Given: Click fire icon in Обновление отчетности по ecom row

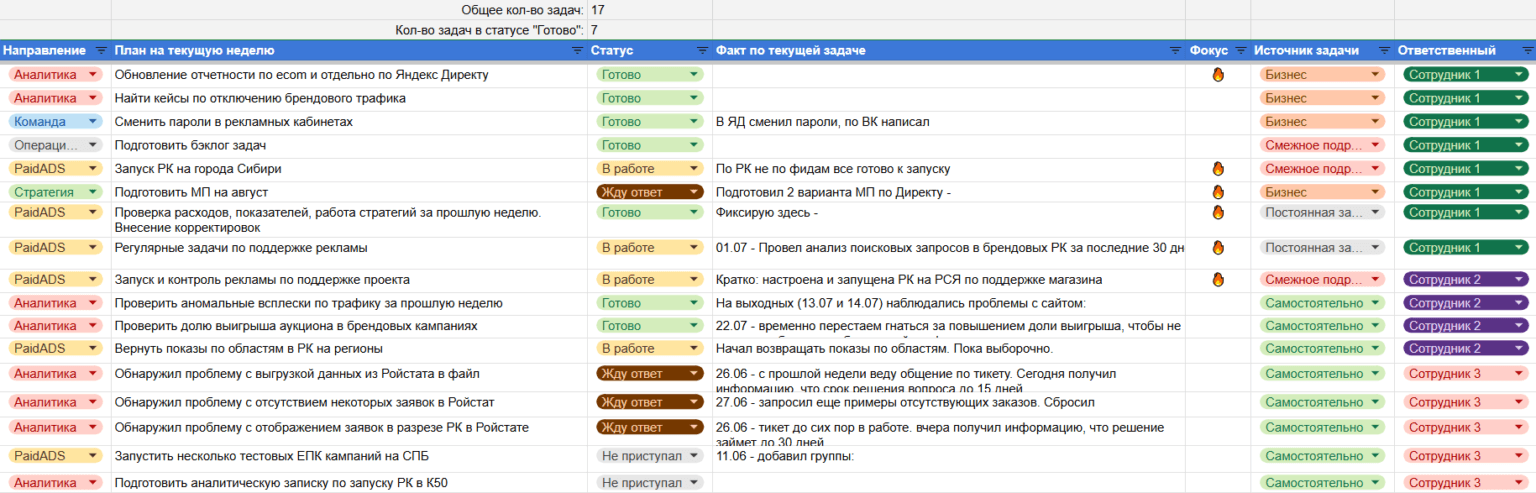Looking at the screenshot, I should tap(1218, 74).
